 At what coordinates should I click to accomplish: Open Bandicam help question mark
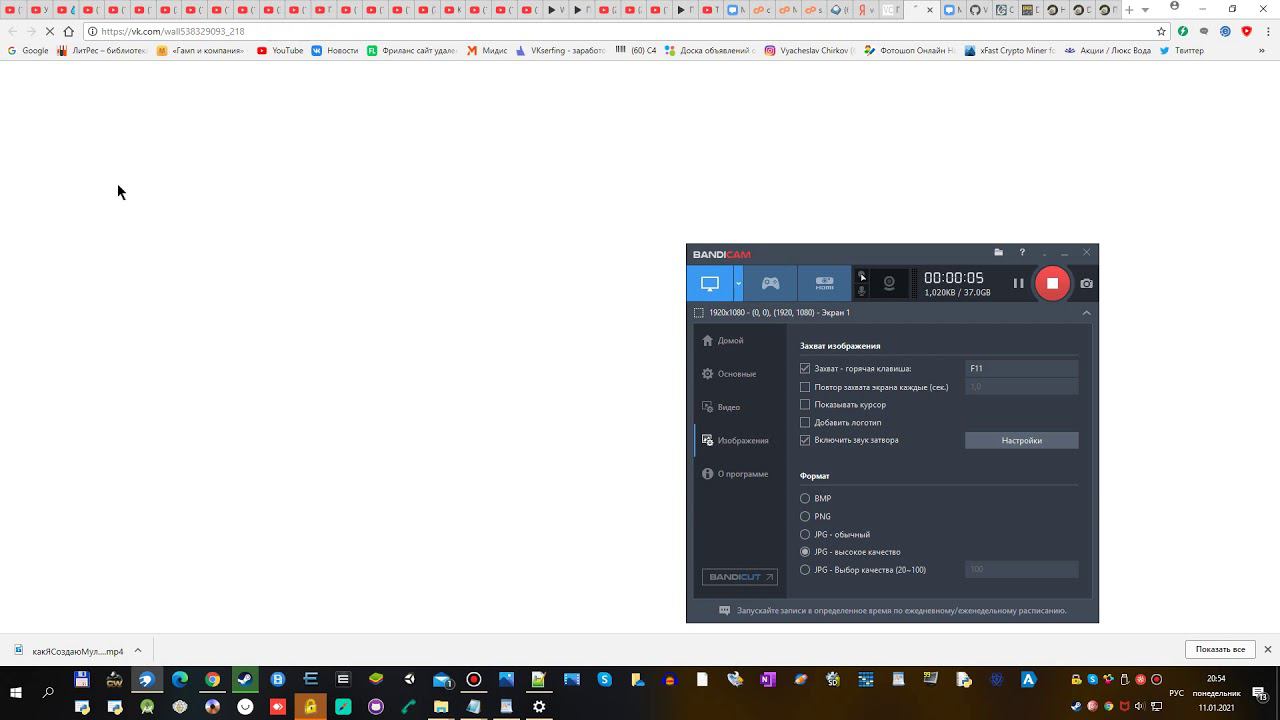[1022, 253]
